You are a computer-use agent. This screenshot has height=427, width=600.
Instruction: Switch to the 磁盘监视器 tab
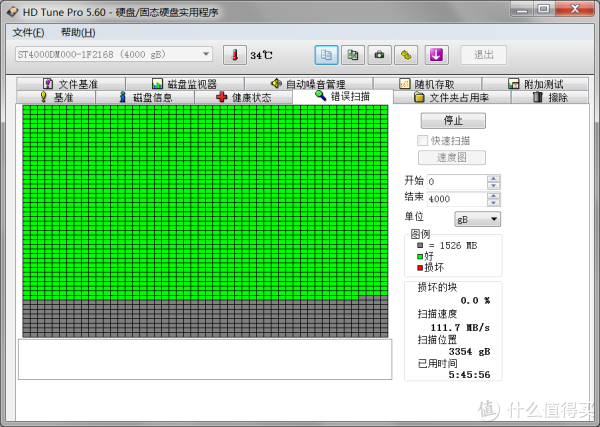185,84
